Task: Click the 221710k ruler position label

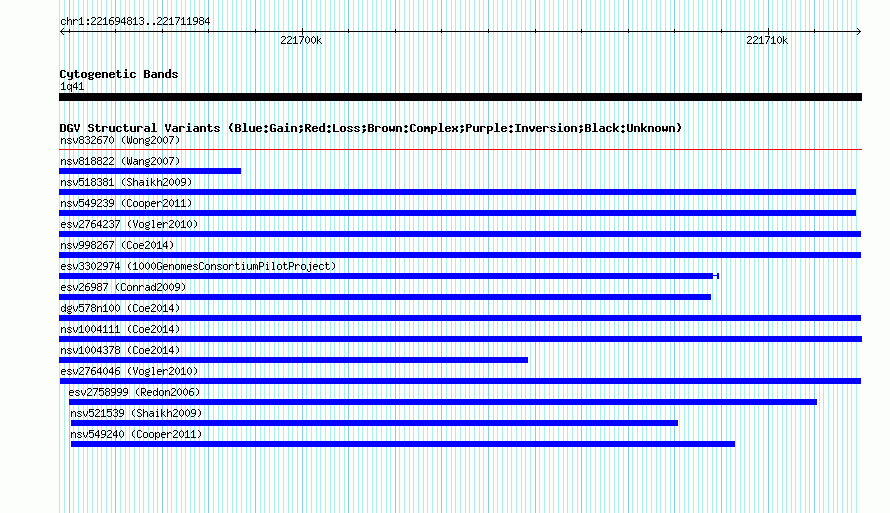Action: 767,40
